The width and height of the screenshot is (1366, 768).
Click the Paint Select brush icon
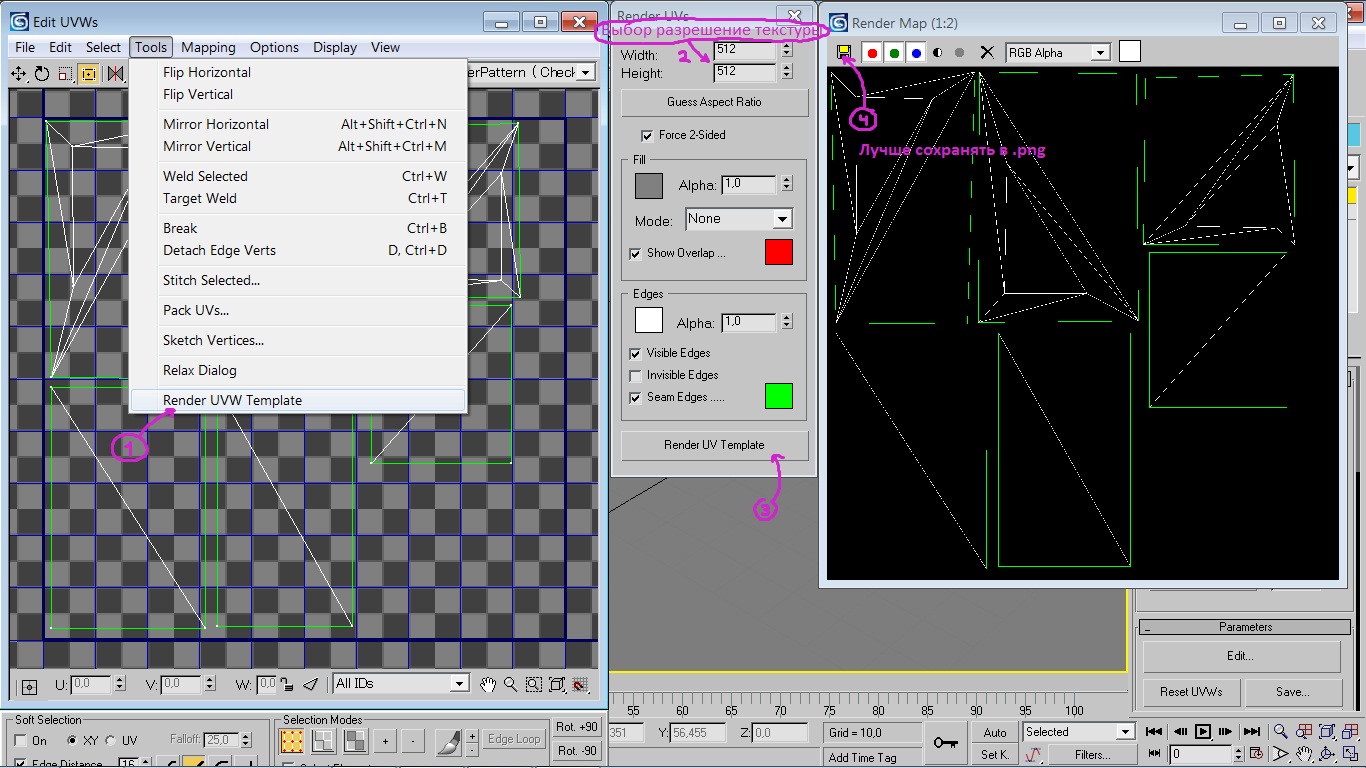(x=449, y=741)
